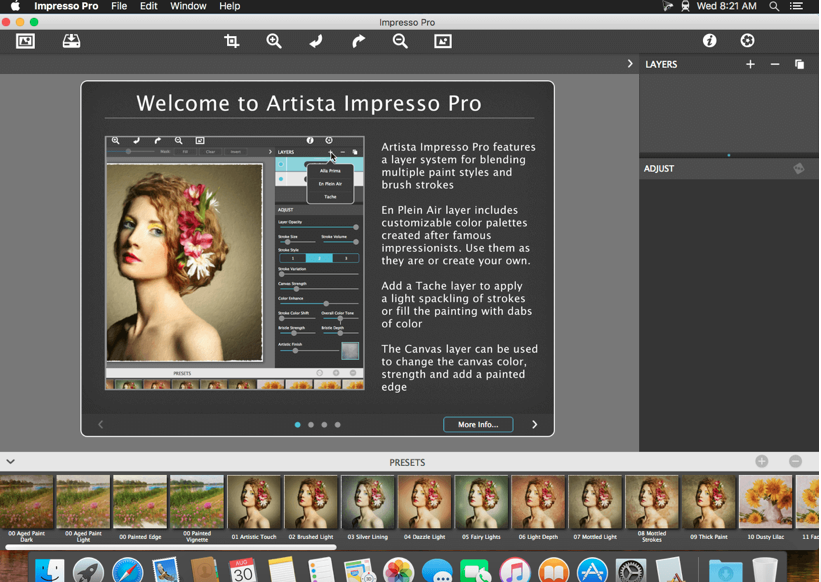Open the Help menu

tap(229, 6)
